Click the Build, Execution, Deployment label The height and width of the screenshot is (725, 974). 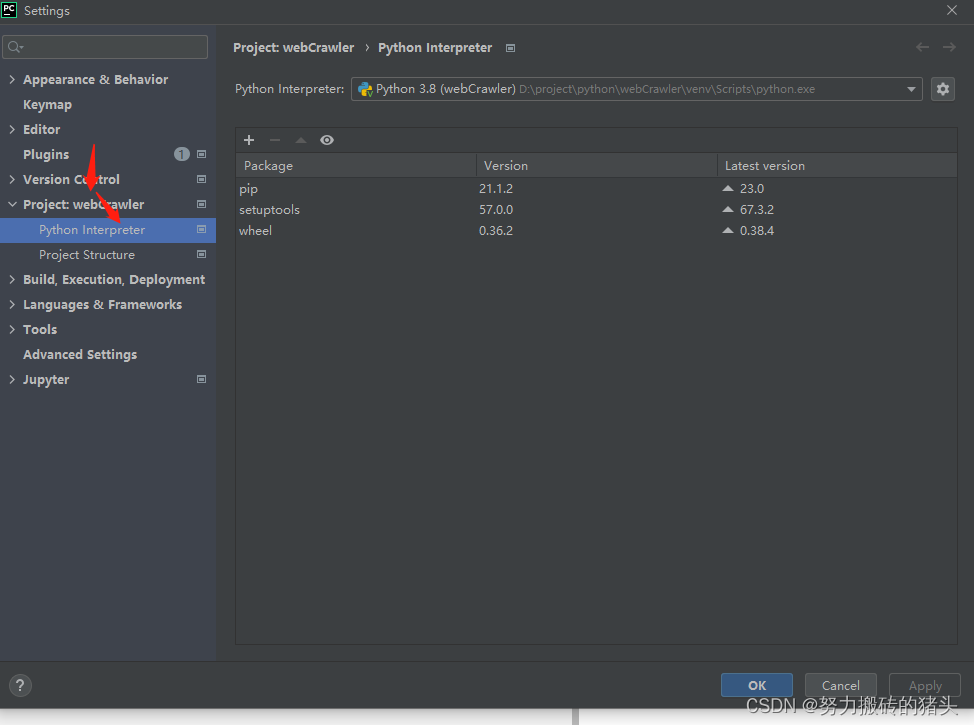114,280
